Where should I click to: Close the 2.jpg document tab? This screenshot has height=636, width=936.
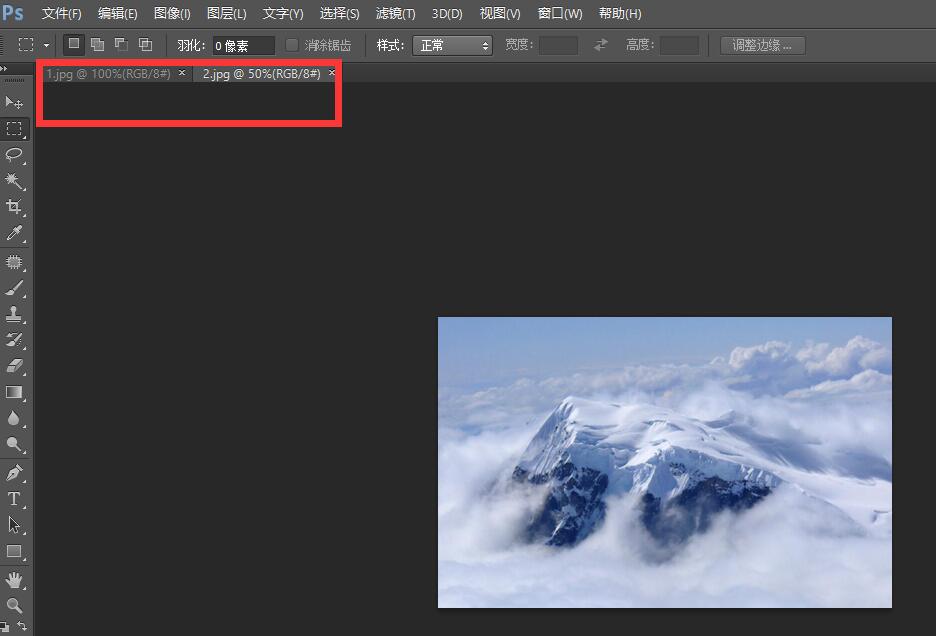click(x=332, y=72)
